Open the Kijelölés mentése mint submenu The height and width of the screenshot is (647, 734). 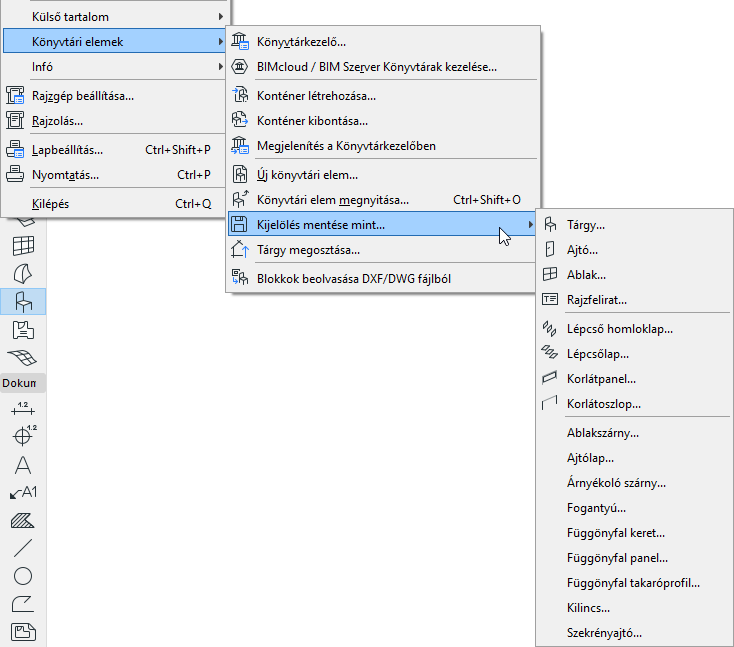click(382, 225)
